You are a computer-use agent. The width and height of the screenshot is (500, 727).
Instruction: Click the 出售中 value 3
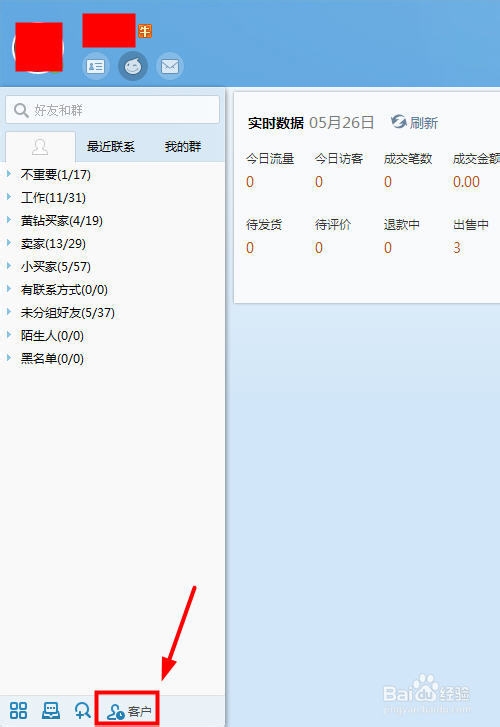(457, 248)
